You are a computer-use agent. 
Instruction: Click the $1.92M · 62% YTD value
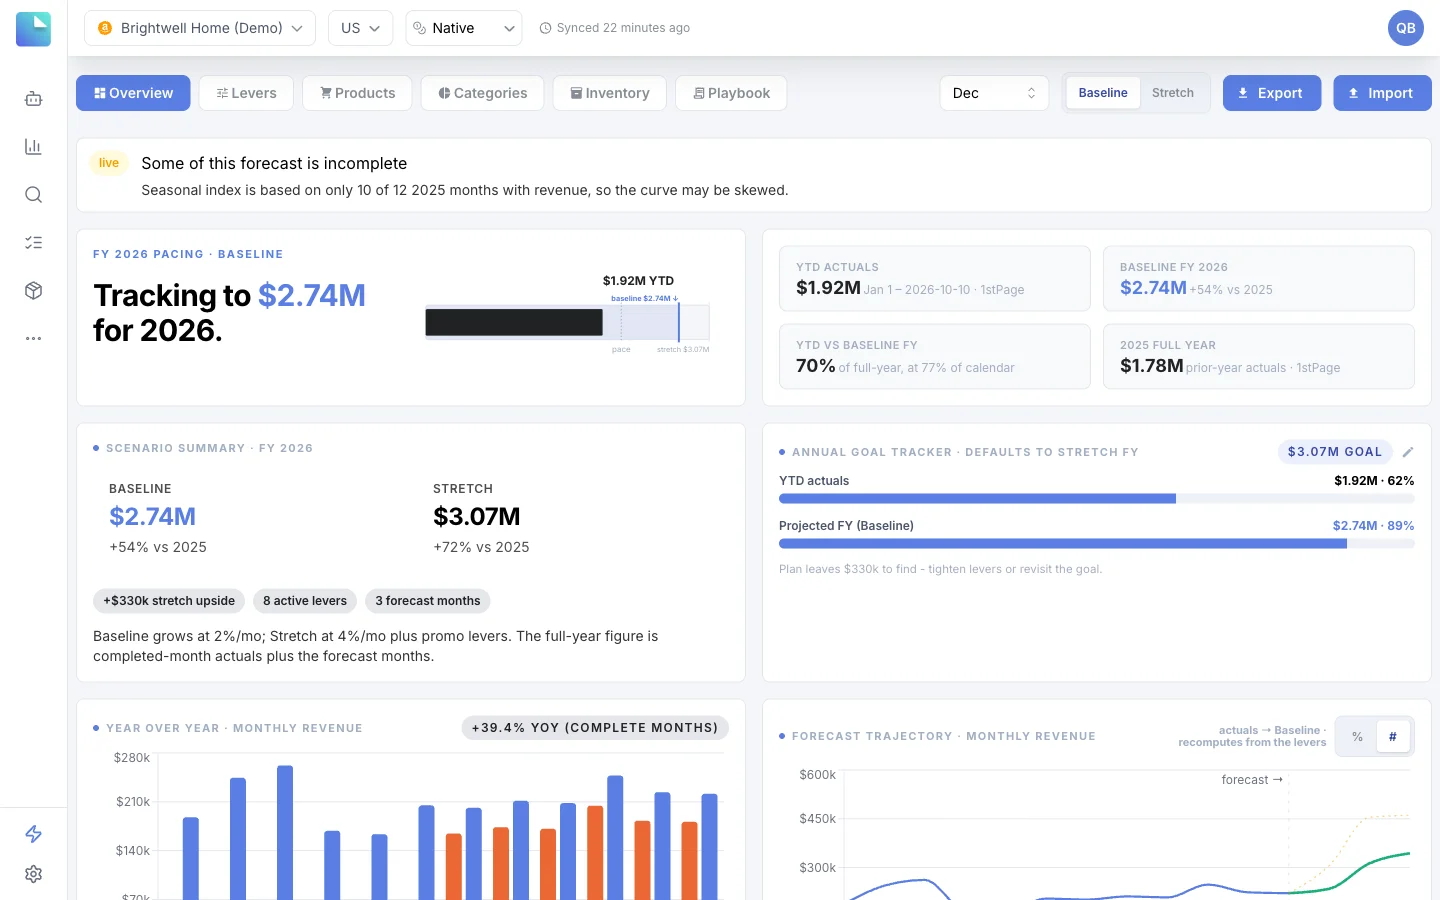click(x=1374, y=481)
